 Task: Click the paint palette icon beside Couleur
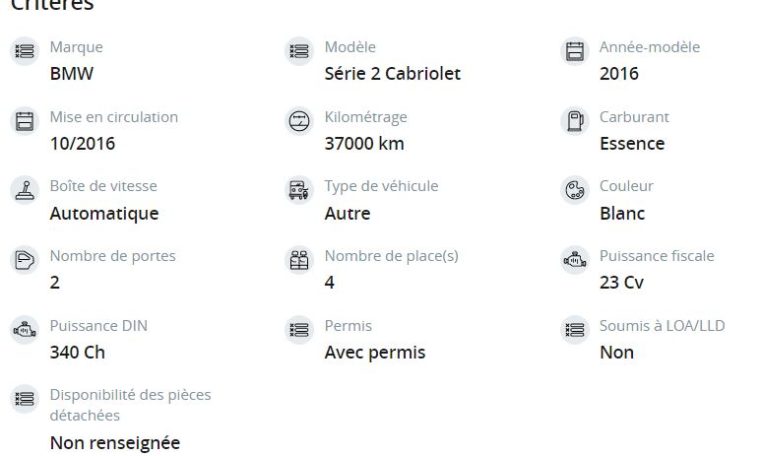(575, 190)
